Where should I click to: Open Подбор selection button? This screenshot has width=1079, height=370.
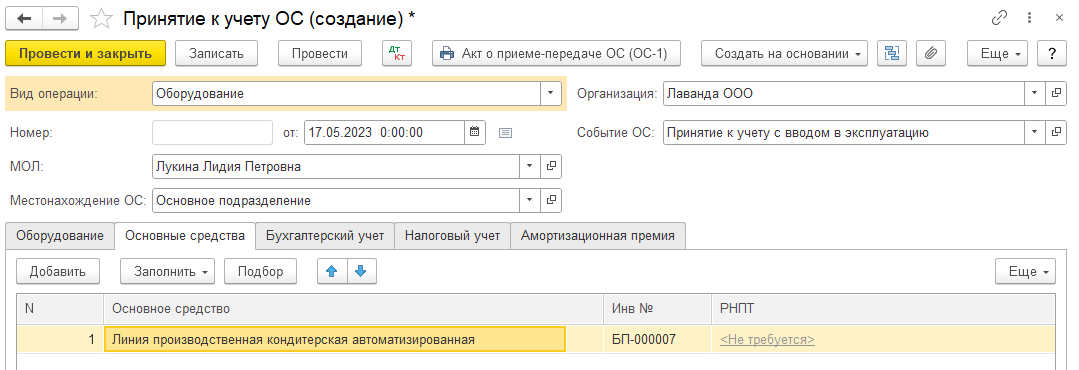(x=260, y=271)
